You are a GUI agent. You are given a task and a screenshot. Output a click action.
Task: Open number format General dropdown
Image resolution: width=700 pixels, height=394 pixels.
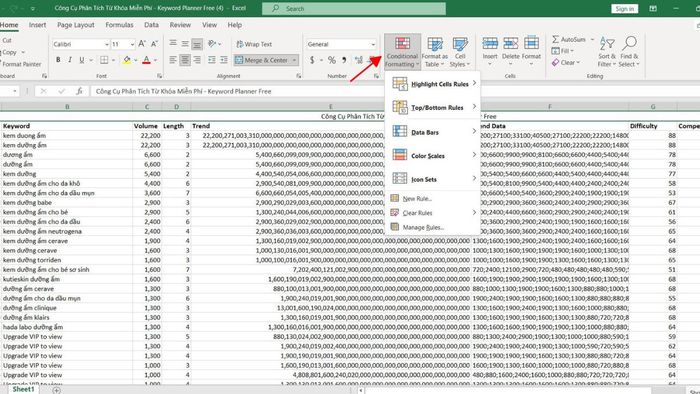tap(373, 44)
